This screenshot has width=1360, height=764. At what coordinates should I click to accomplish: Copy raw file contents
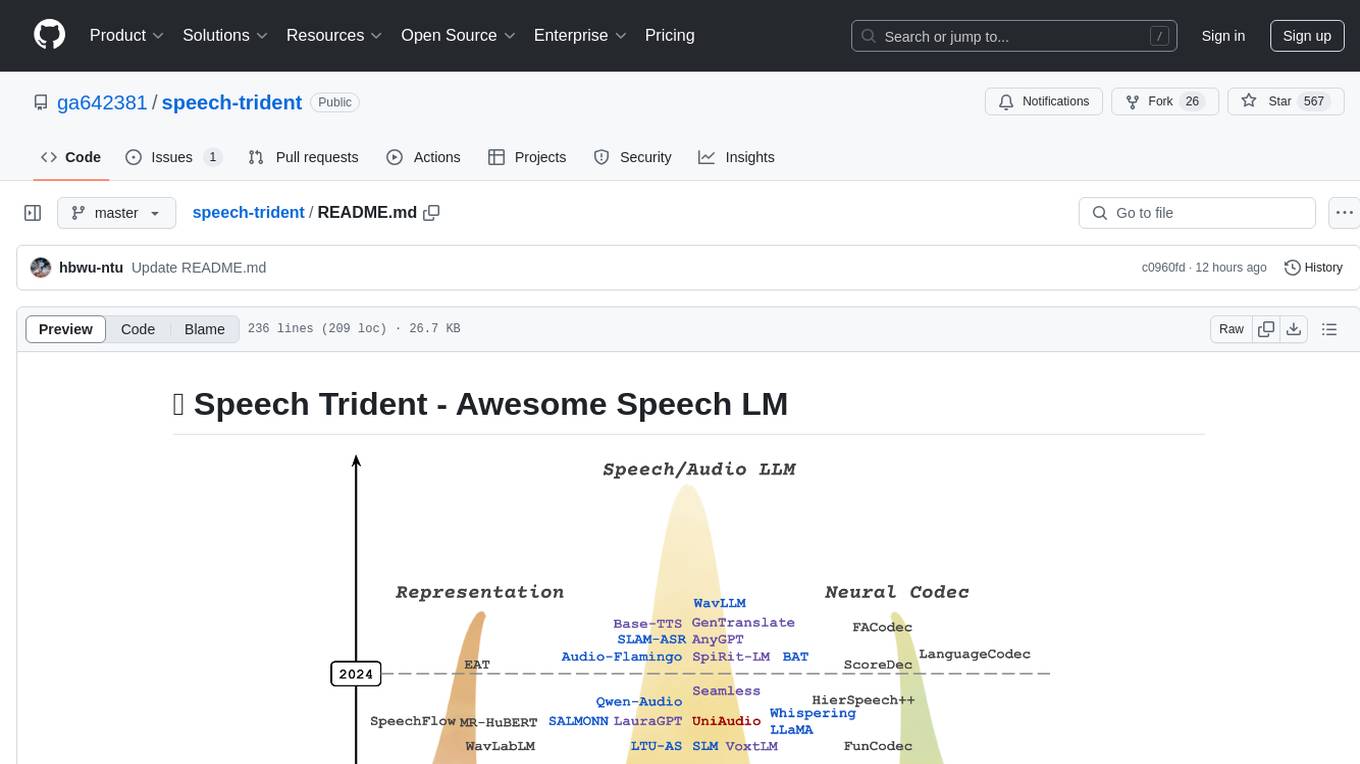point(1266,329)
